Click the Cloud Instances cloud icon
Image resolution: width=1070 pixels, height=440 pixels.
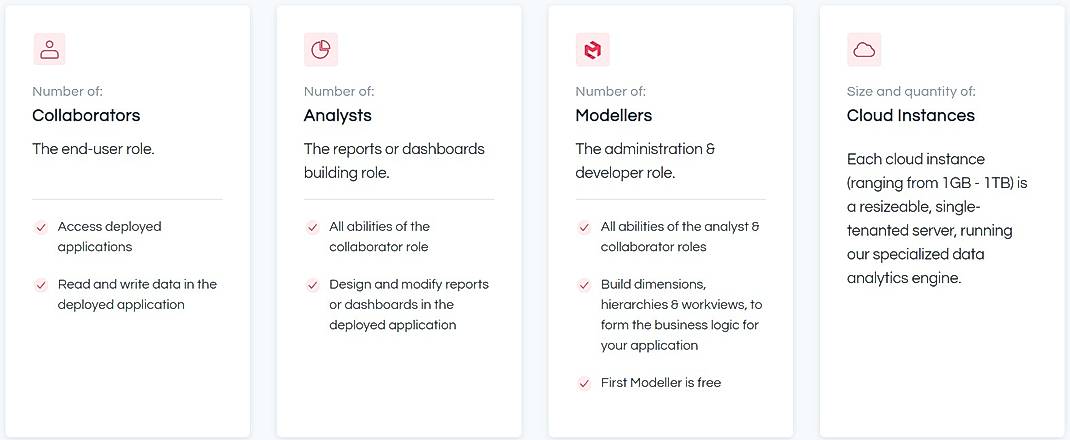pyautogui.click(x=864, y=49)
